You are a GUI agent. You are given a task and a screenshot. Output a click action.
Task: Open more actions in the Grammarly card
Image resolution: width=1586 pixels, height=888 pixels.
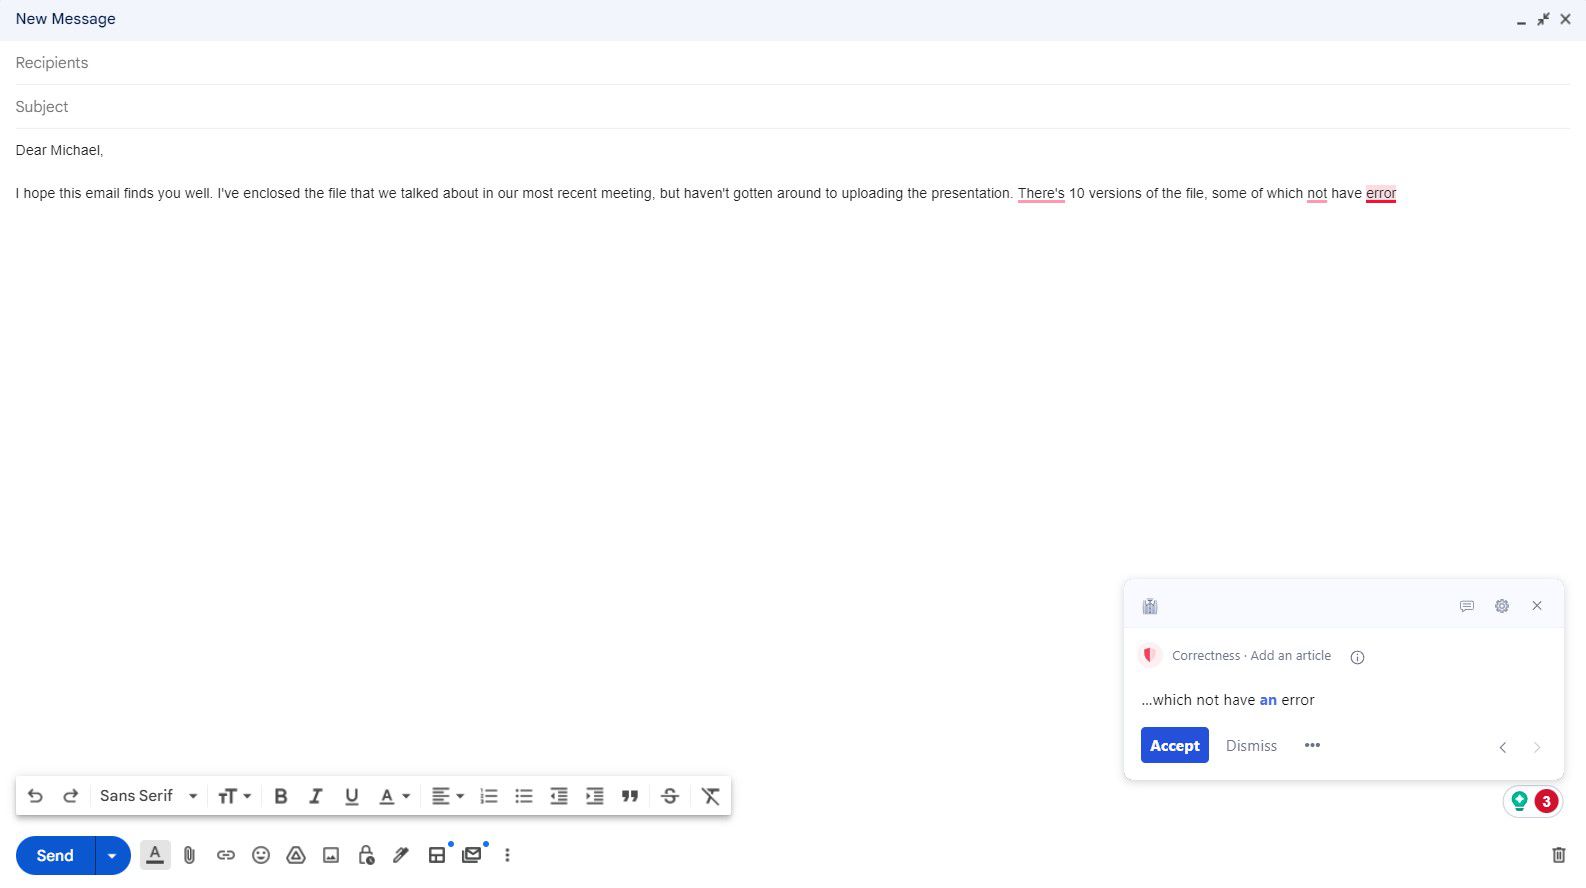[1313, 745]
